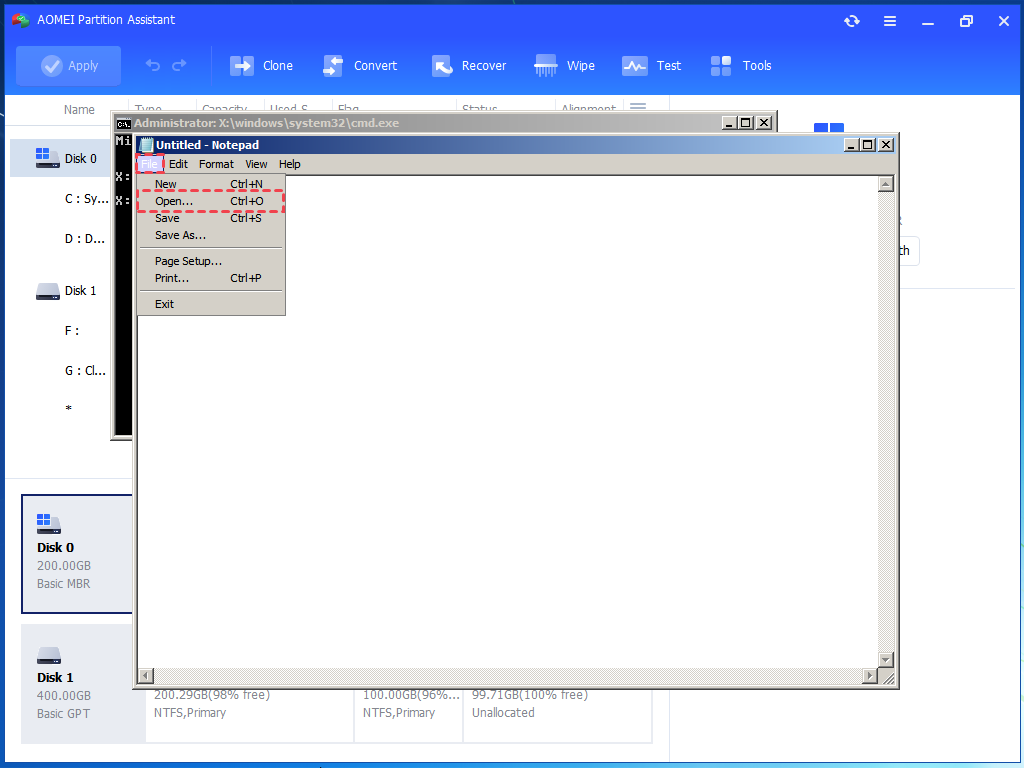Click the Disk 0 drive icon in list
The image size is (1024, 768).
47,158
